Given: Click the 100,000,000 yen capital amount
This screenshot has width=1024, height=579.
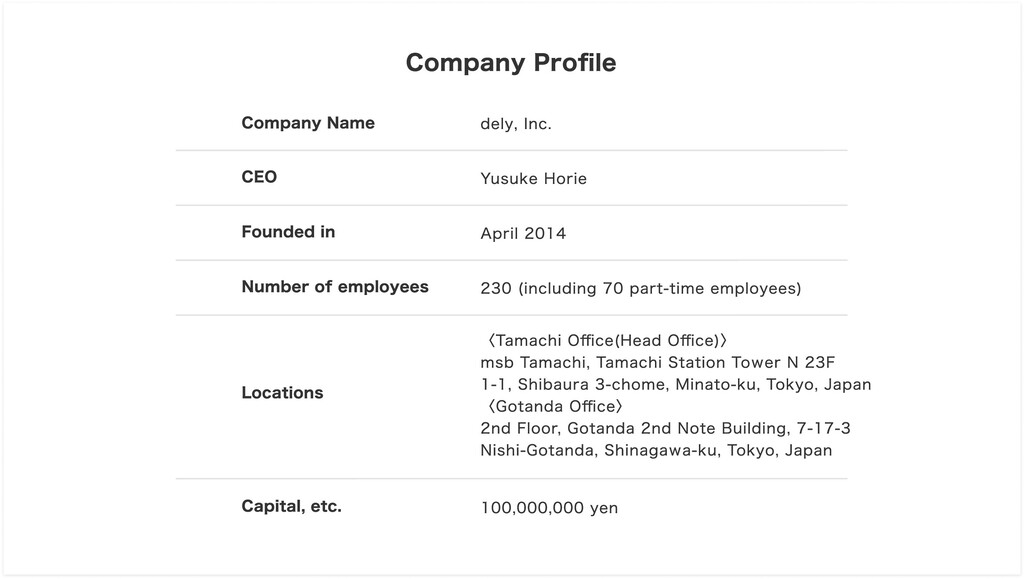Looking at the screenshot, I should point(549,508).
